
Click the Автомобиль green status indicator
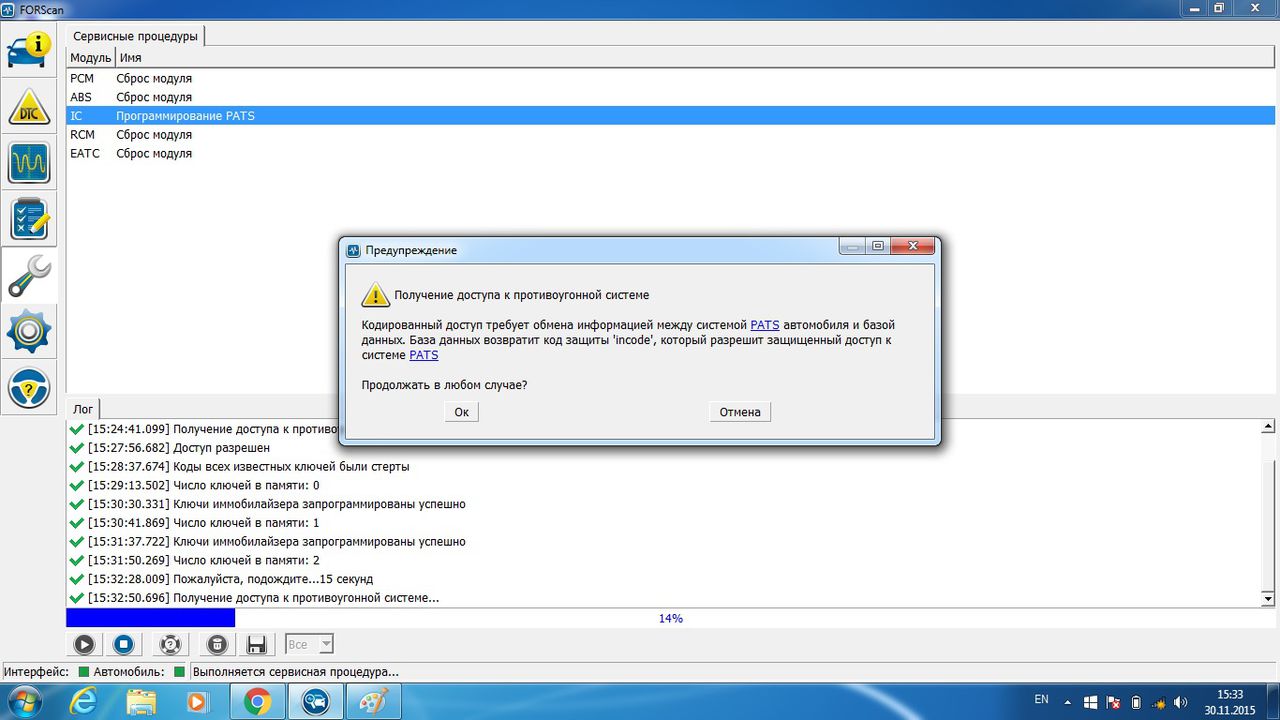click(179, 672)
